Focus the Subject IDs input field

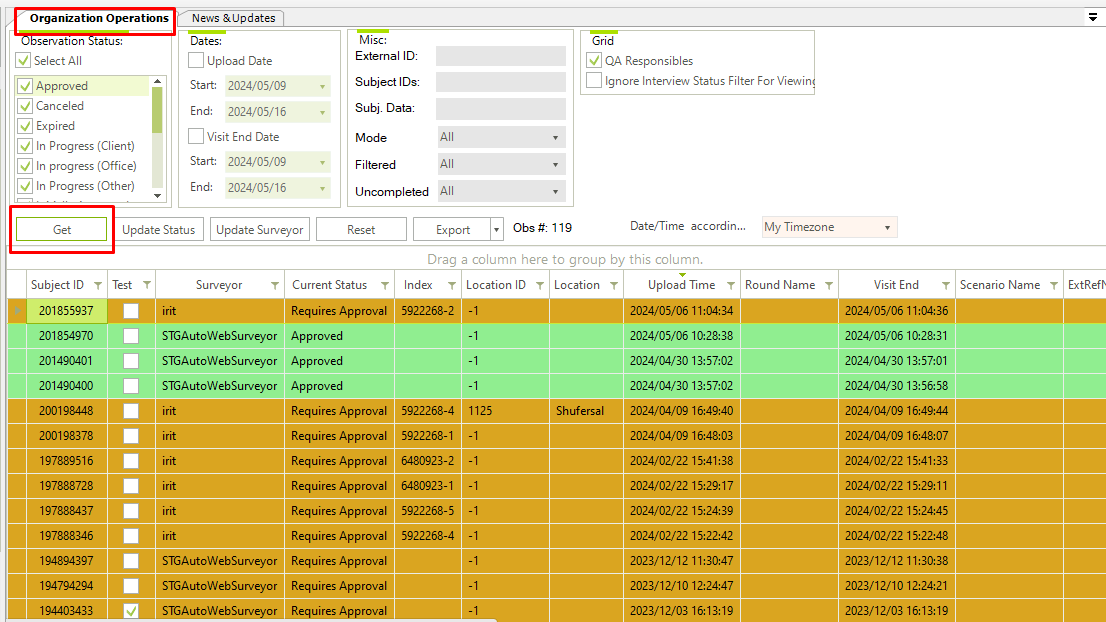coord(501,83)
